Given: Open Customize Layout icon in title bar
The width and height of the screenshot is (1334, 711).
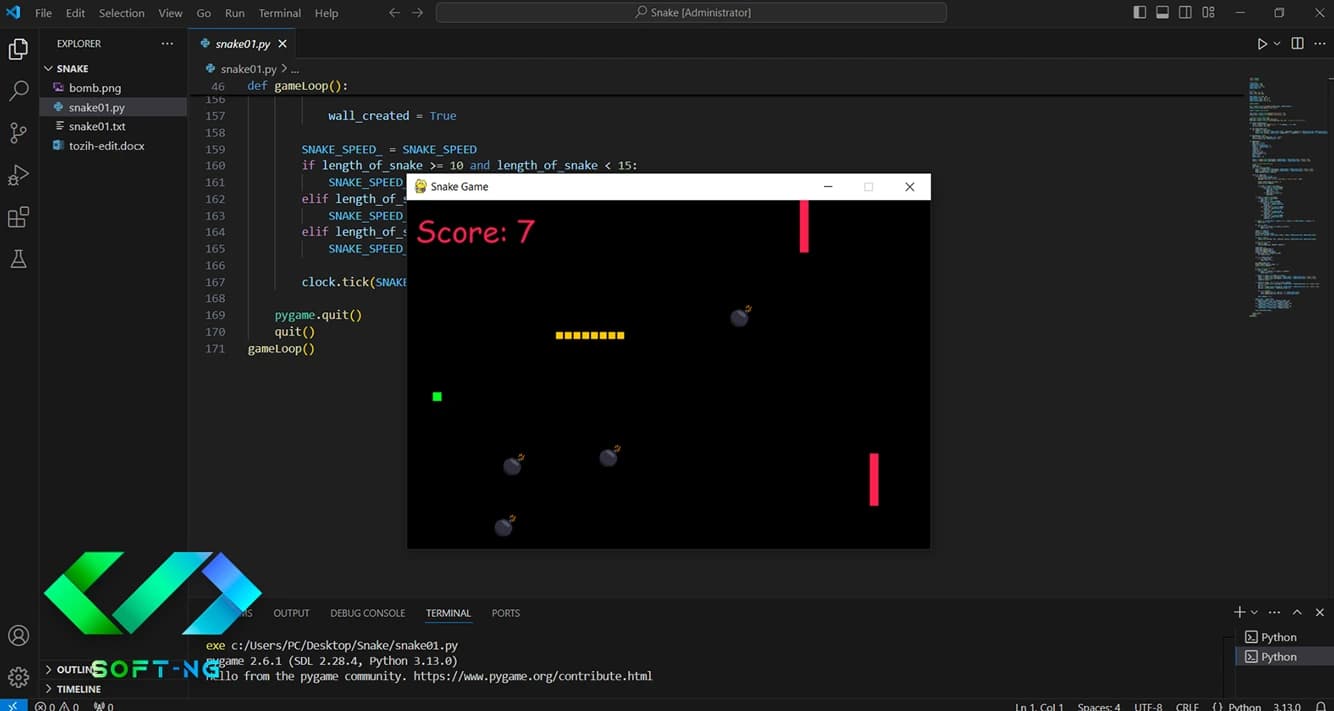Looking at the screenshot, I should (x=1209, y=13).
